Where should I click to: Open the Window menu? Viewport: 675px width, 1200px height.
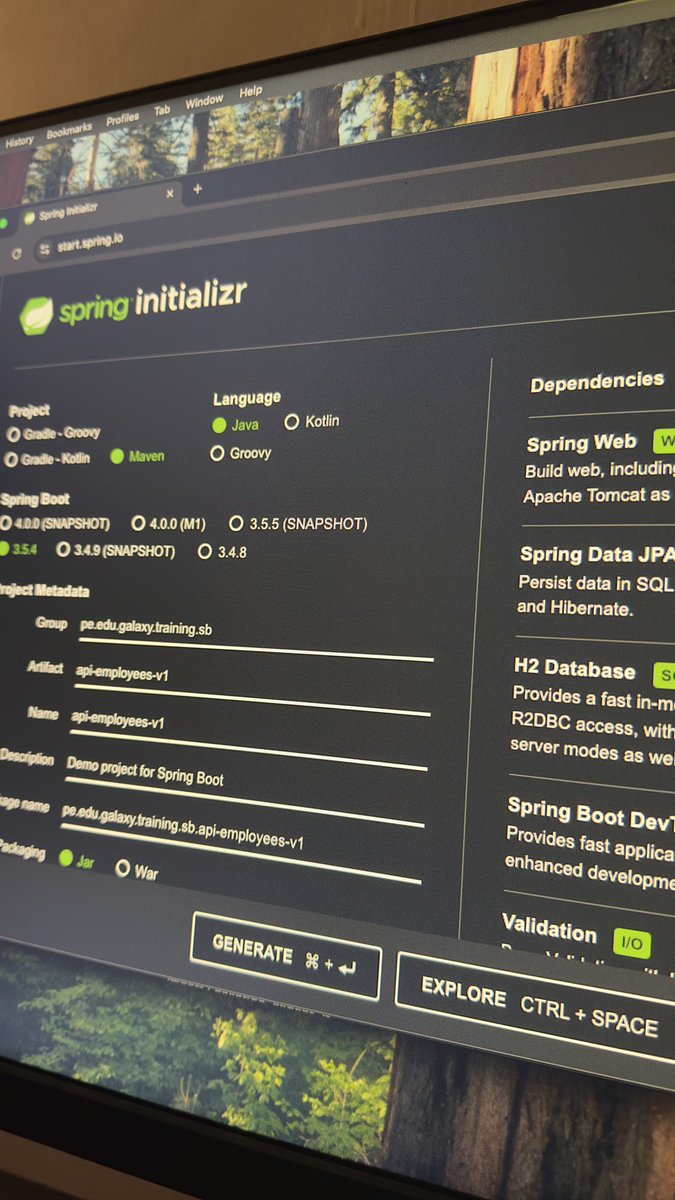pyautogui.click(x=204, y=101)
